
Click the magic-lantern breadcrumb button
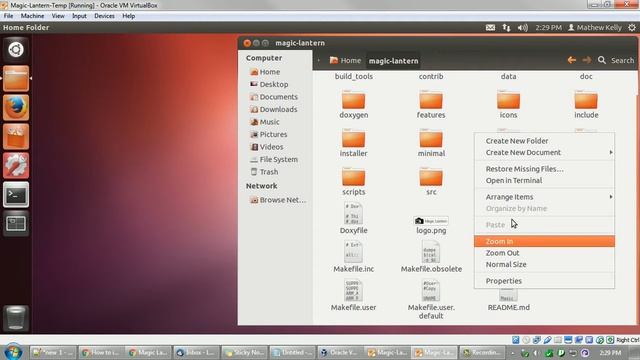click(393, 60)
